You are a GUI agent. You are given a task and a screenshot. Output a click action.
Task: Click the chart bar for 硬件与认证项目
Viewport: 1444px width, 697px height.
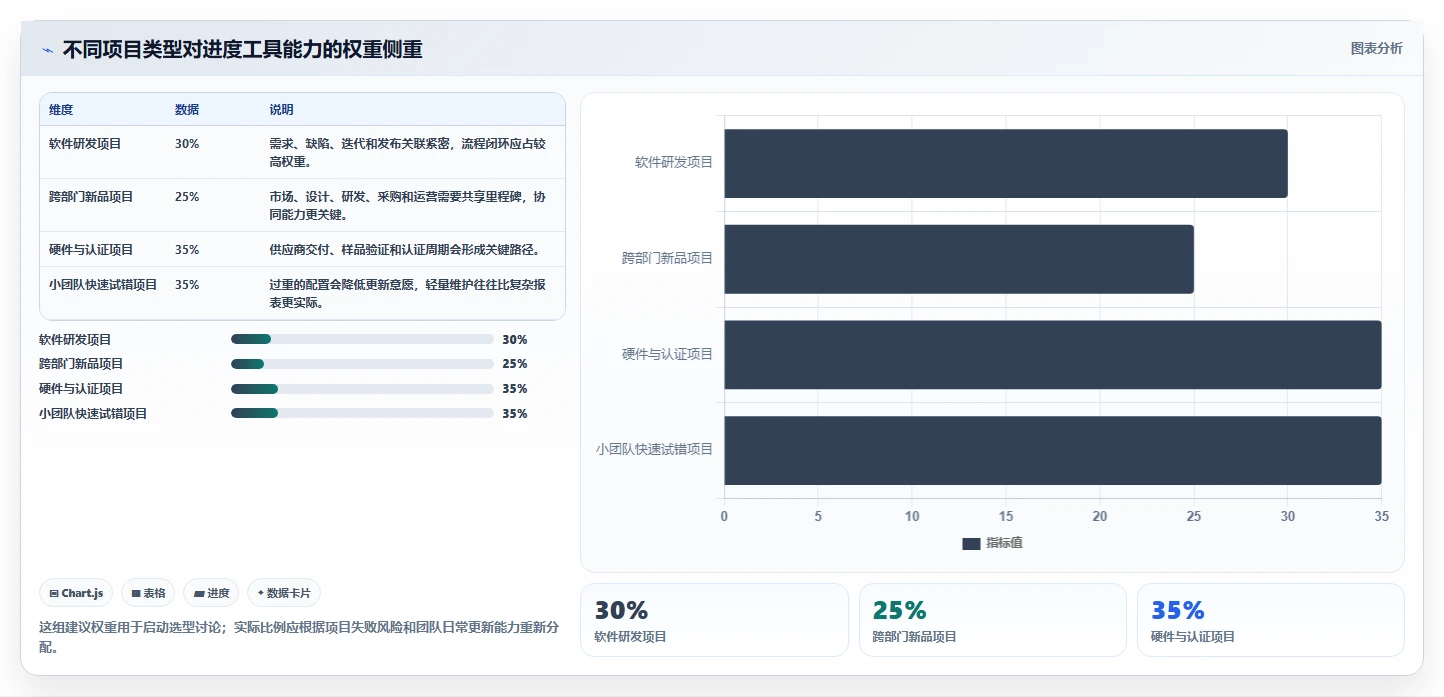(1053, 355)
